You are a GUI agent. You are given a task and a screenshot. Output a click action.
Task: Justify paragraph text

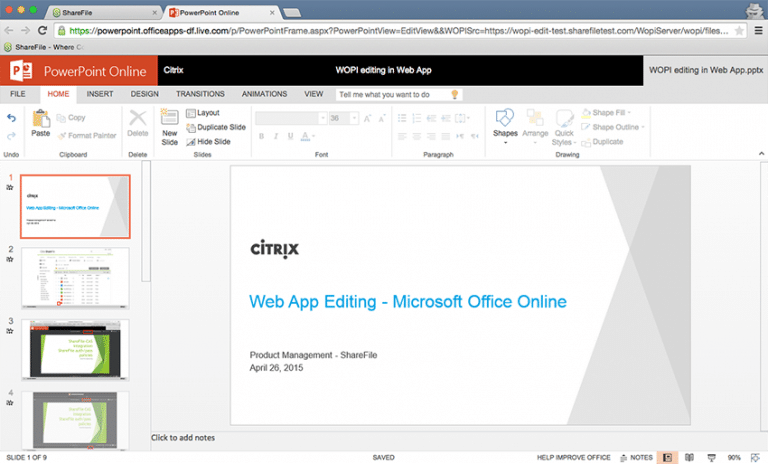(446, 136)
